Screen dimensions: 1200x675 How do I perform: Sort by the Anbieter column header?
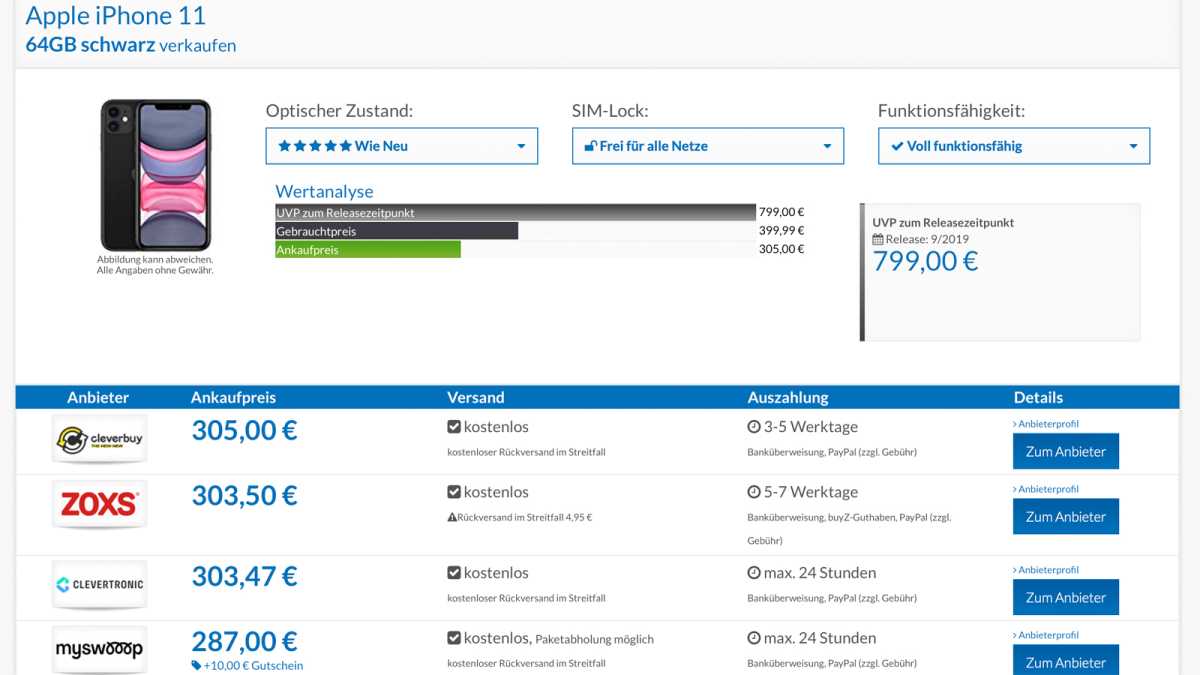tap(98, 397)
